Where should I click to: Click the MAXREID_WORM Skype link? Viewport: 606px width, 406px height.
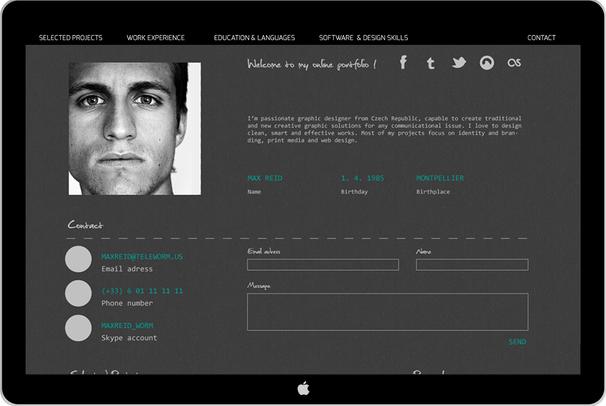127,326
